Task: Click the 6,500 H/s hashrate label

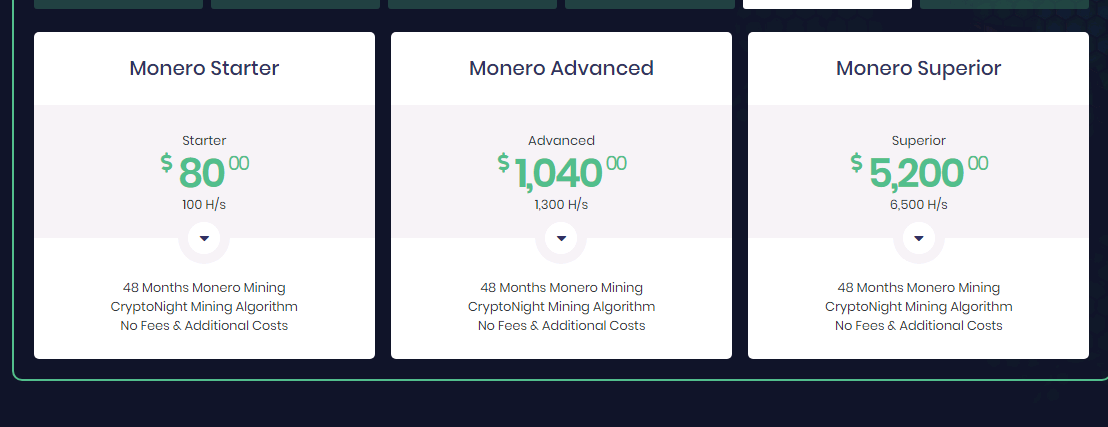Action: pos(919,205)
